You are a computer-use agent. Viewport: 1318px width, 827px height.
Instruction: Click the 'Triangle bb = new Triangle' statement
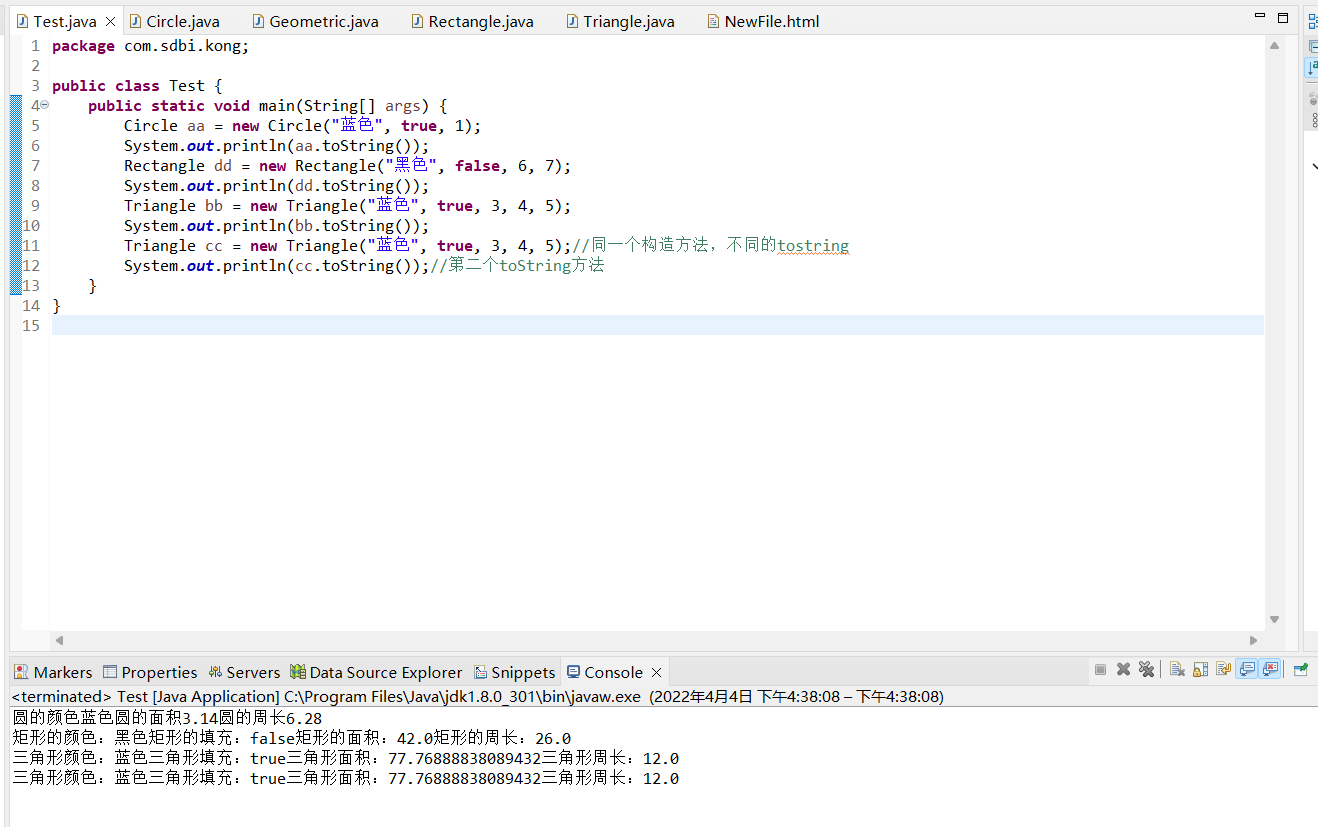click(x=348, y=206)
